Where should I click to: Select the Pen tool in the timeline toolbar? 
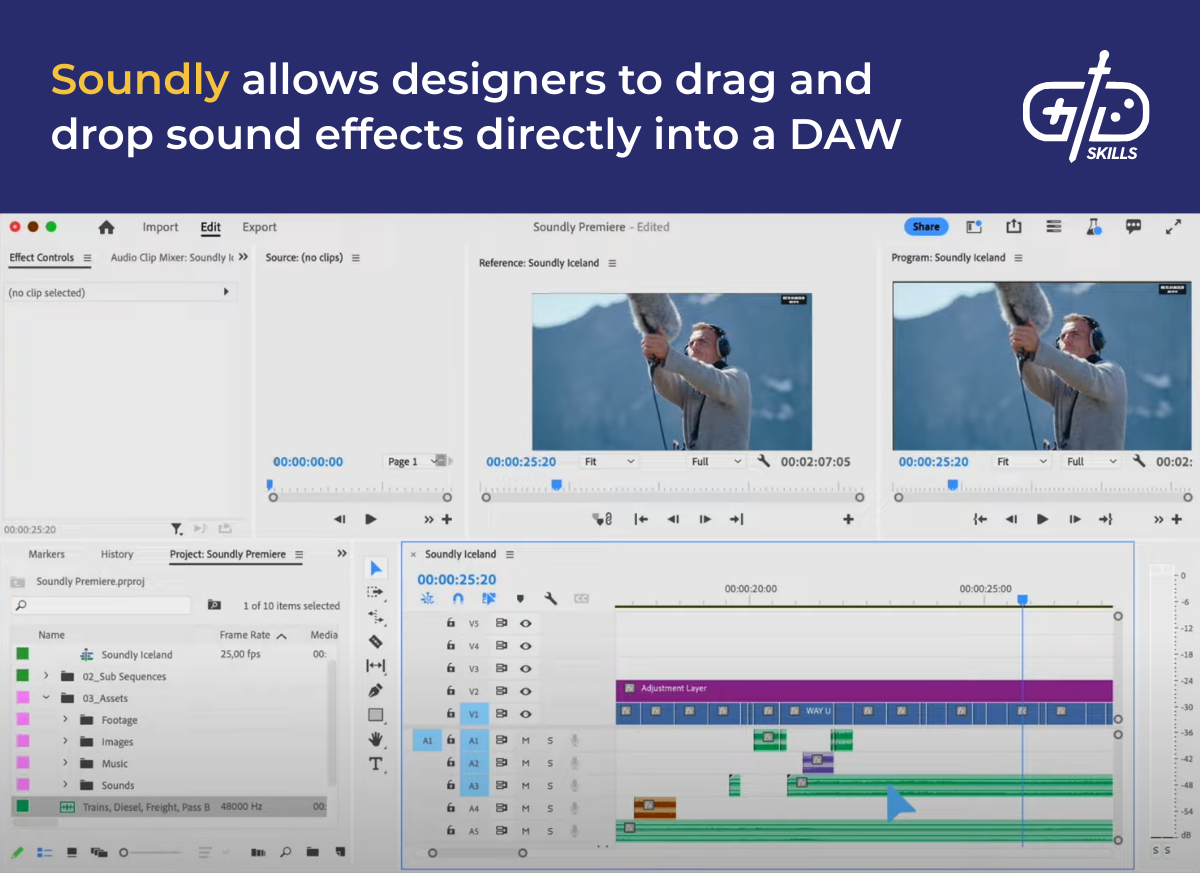pos(376,689)
